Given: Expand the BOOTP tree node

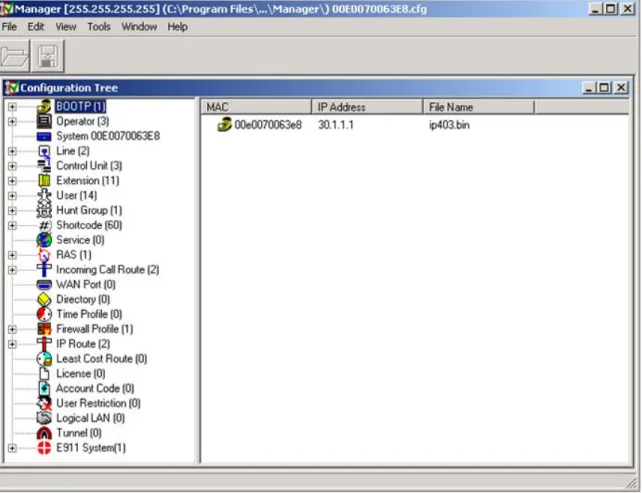Looking at the screenshot, I should [x=12, y=107].
